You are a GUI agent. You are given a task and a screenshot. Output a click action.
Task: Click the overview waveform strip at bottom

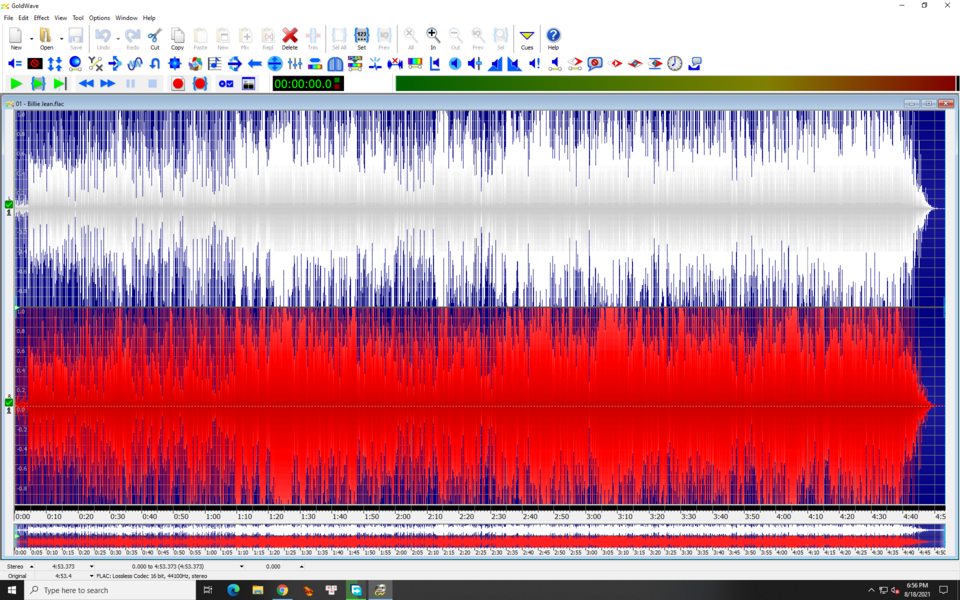point(480,536)
